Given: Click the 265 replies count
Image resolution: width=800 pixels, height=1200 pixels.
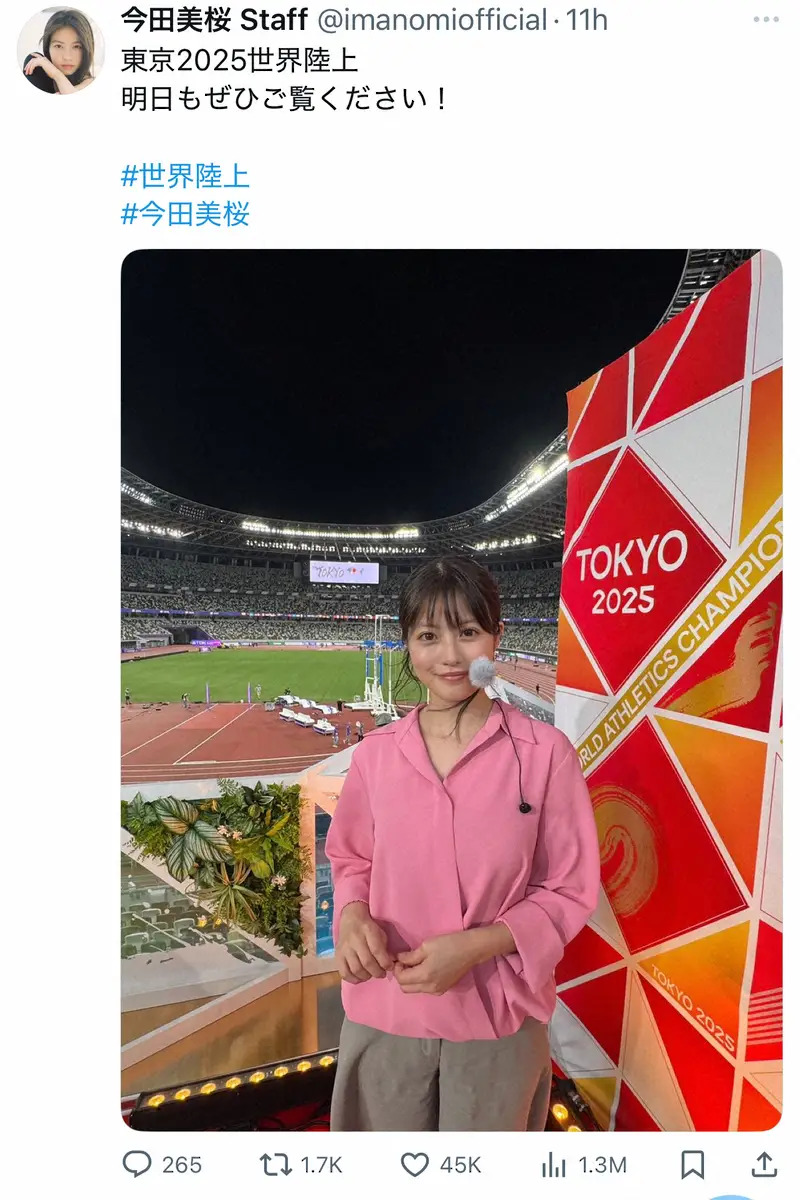Looking at the screenshot, I should pos(181,1165).
